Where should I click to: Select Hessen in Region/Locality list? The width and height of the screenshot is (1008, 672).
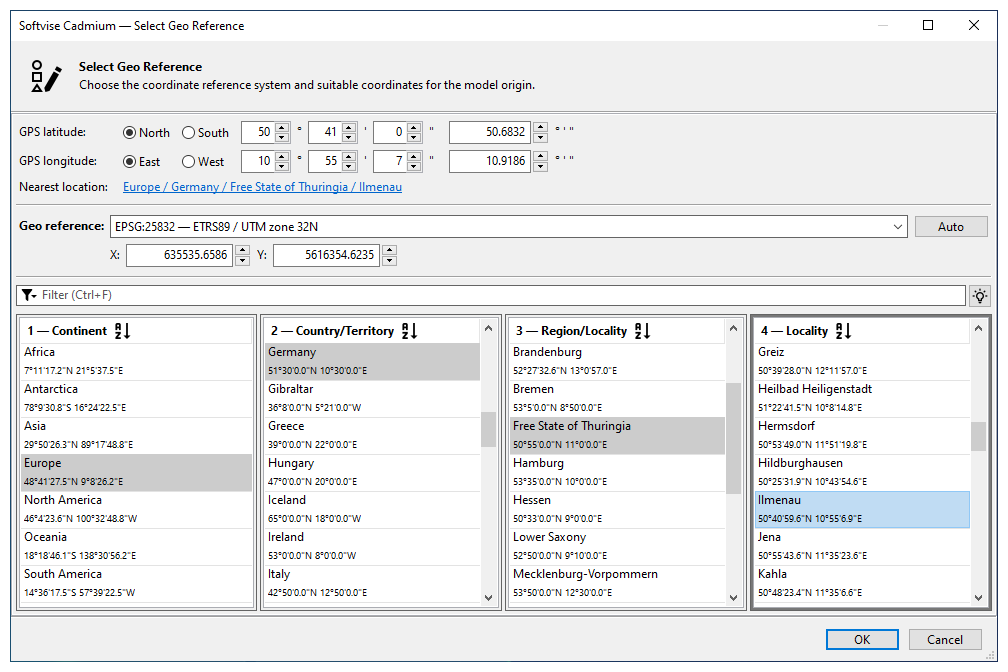click(x=618, y=509)
